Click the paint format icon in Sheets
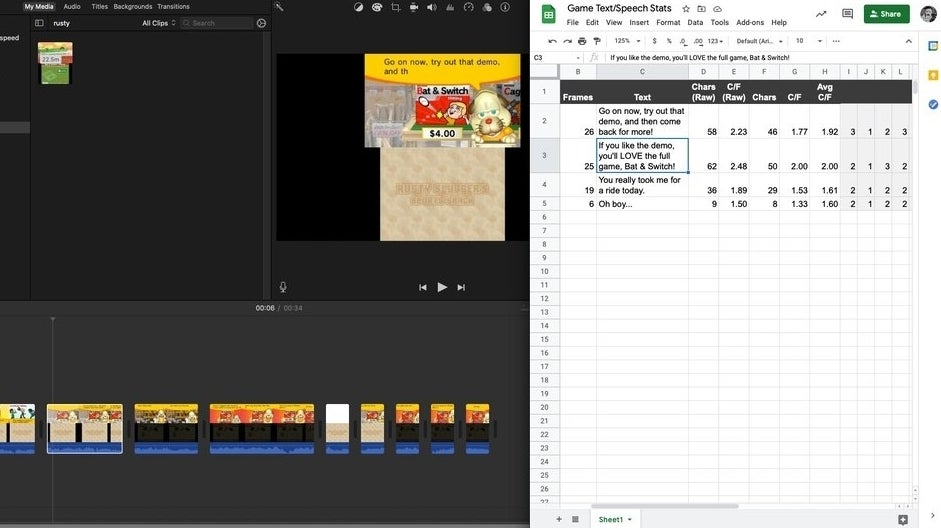The image size is (941, 528). click(597, 41)
